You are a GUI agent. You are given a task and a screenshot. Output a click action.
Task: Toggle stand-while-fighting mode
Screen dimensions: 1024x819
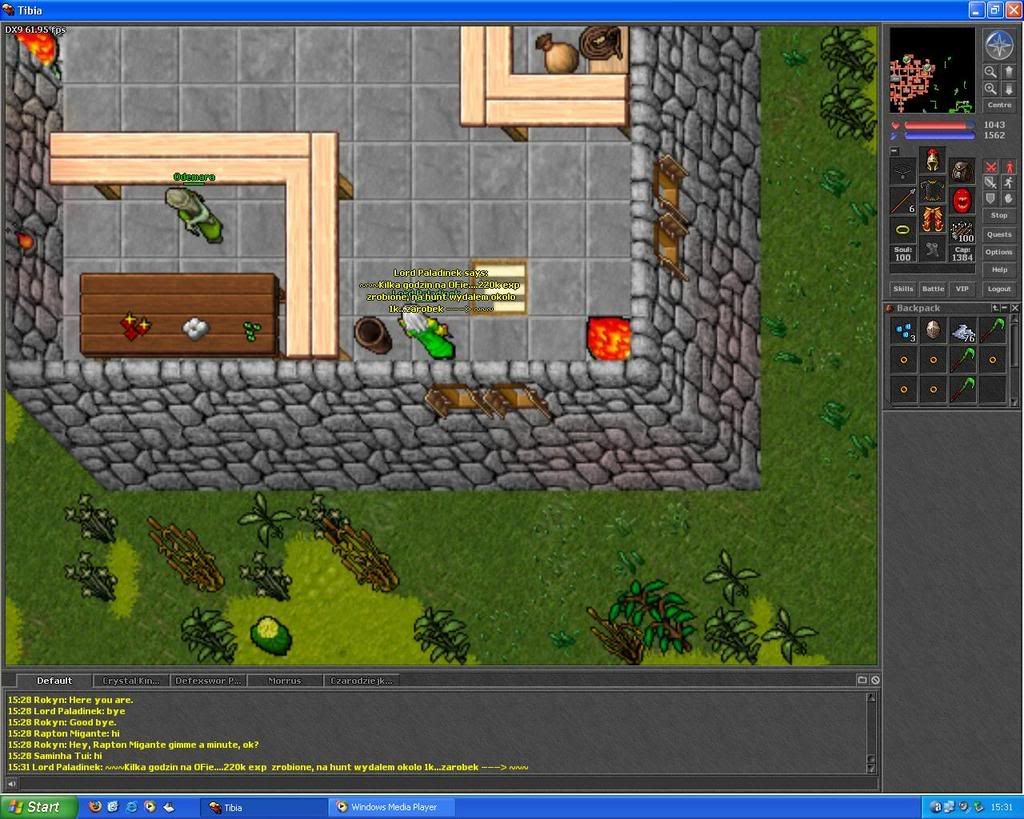point(1008,167)
